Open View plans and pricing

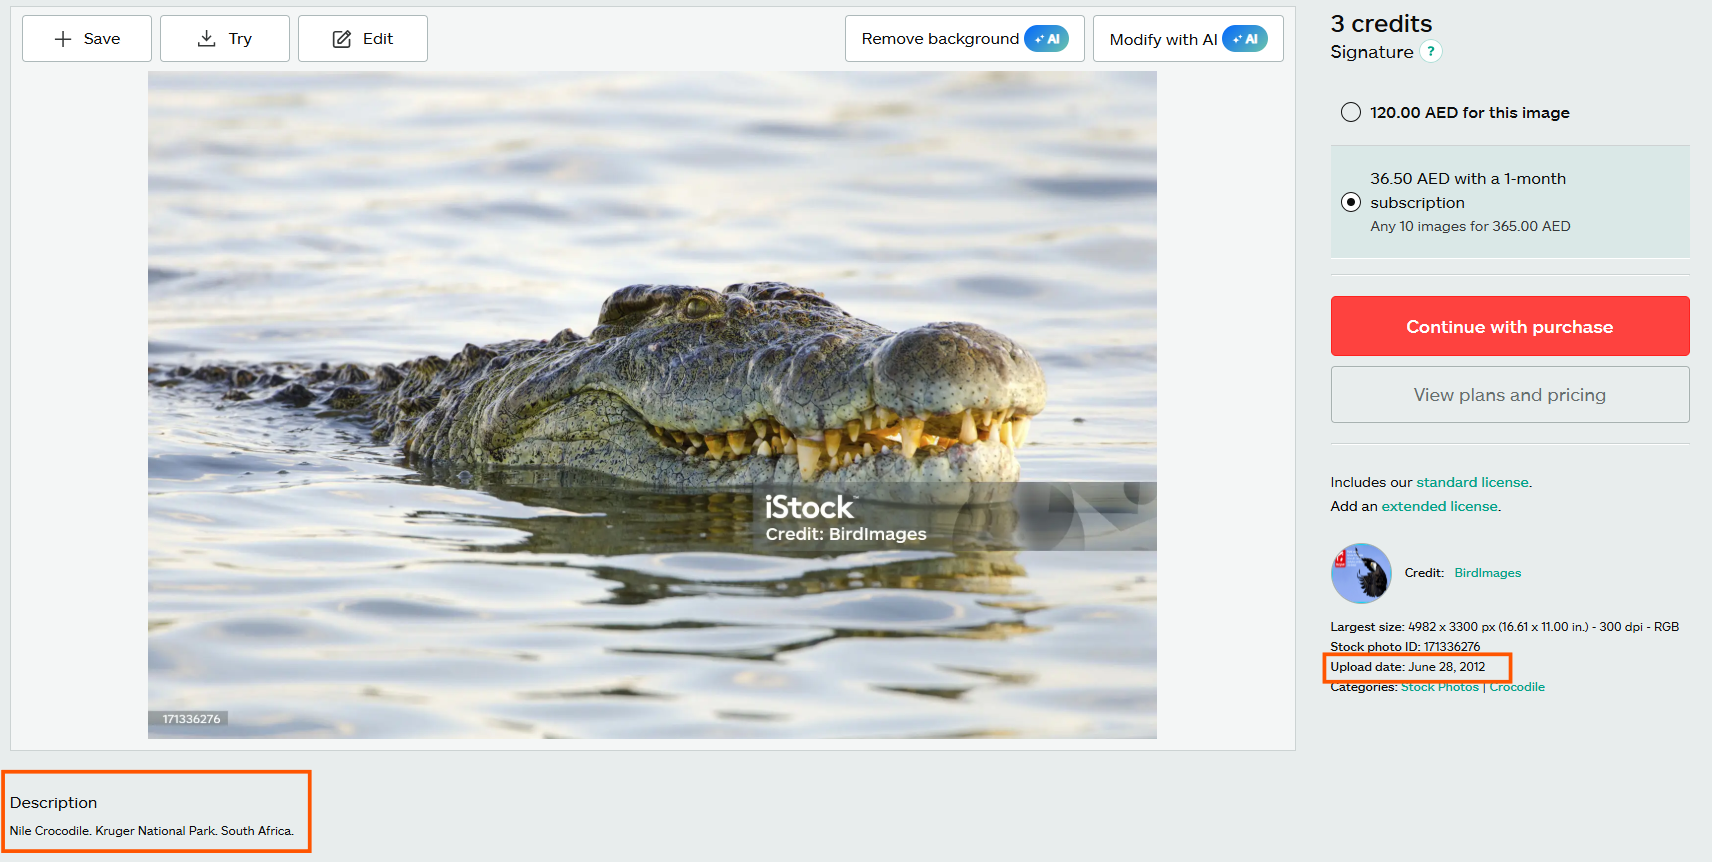pos(1509,395)
